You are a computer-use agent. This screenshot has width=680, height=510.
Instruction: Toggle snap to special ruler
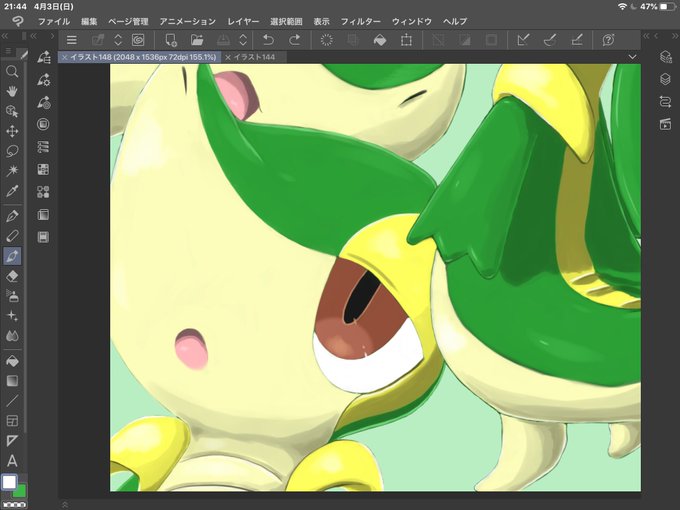click(x=550, y=40)
